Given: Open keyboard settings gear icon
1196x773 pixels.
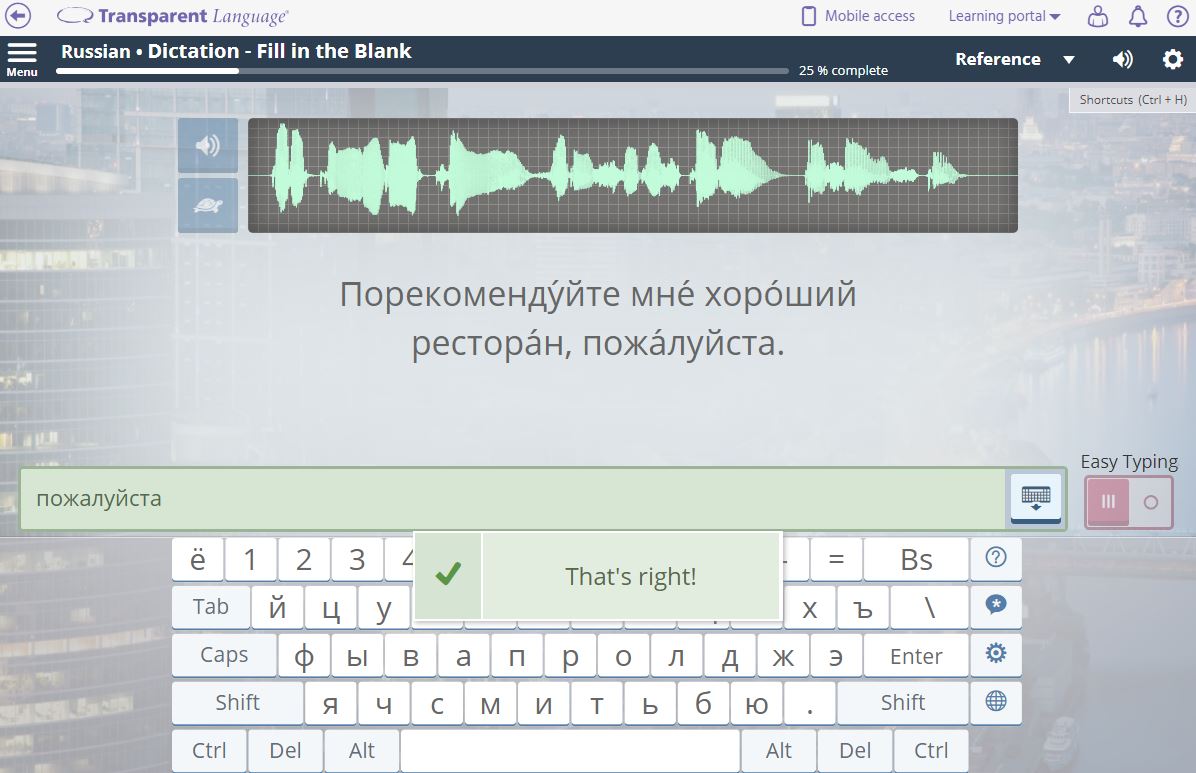Looking at the screenshot, I should (995, 654).
